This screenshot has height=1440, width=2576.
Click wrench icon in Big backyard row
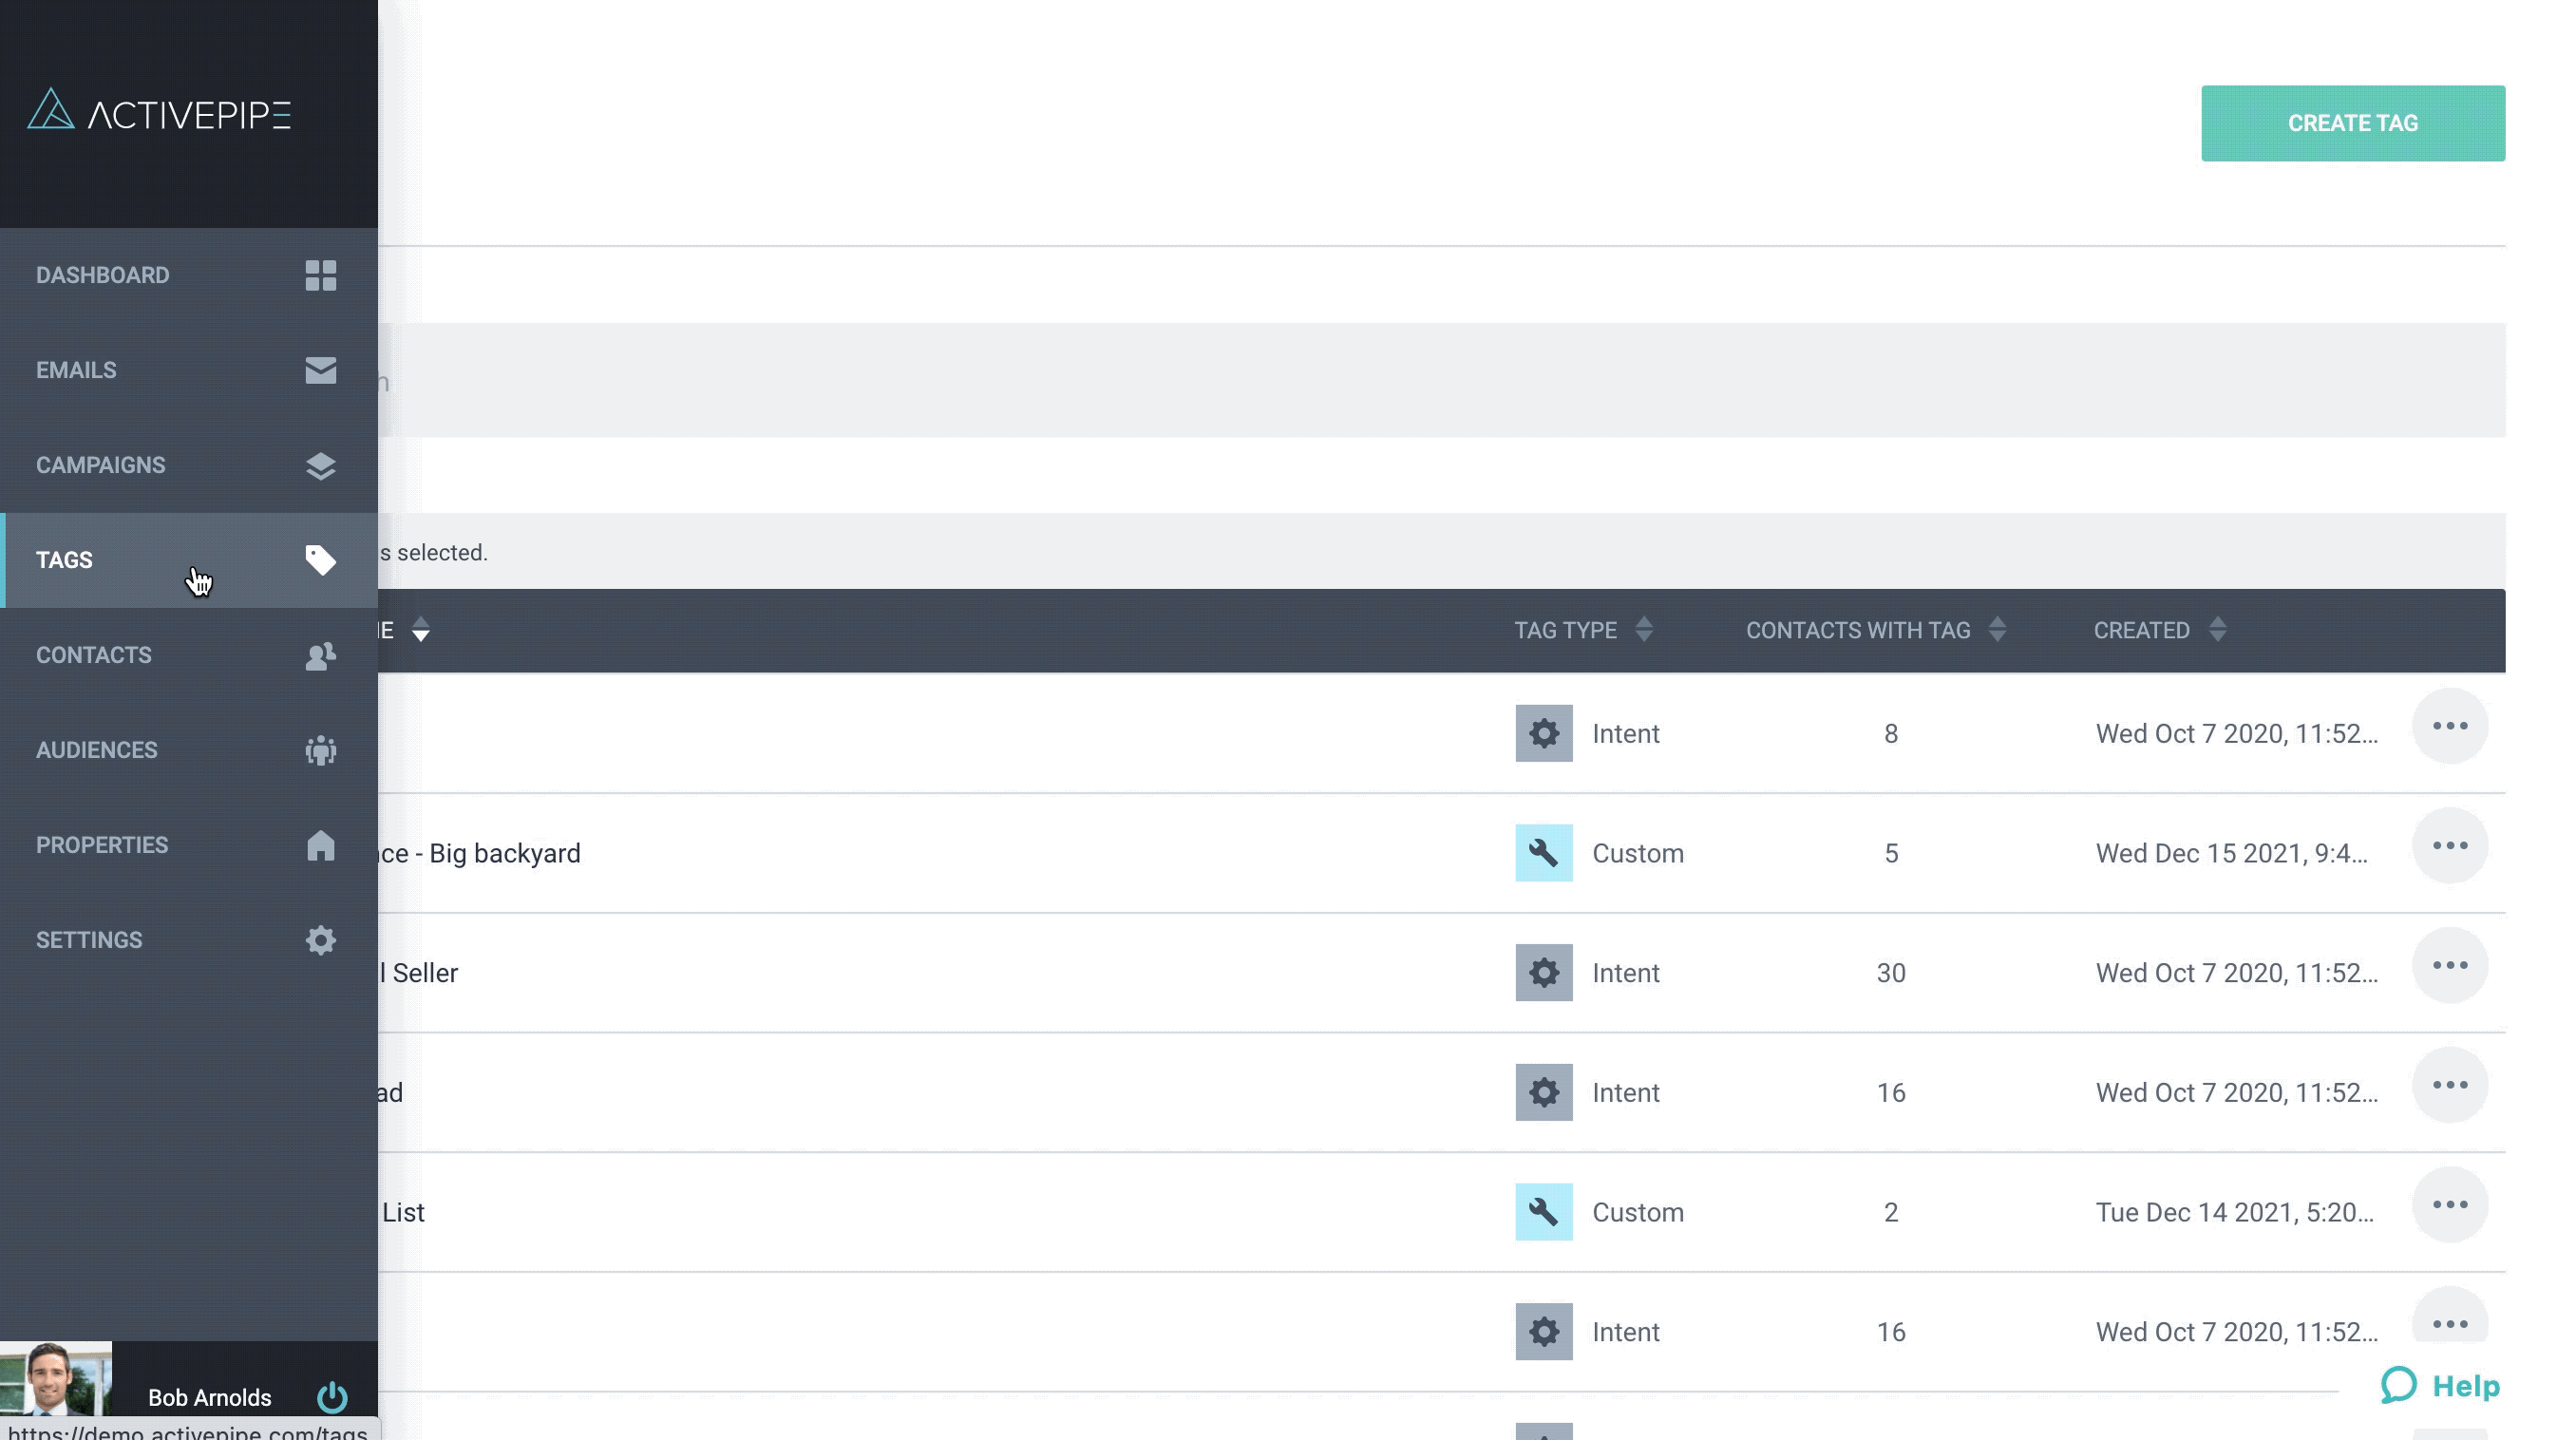[x=1543, y=853]
